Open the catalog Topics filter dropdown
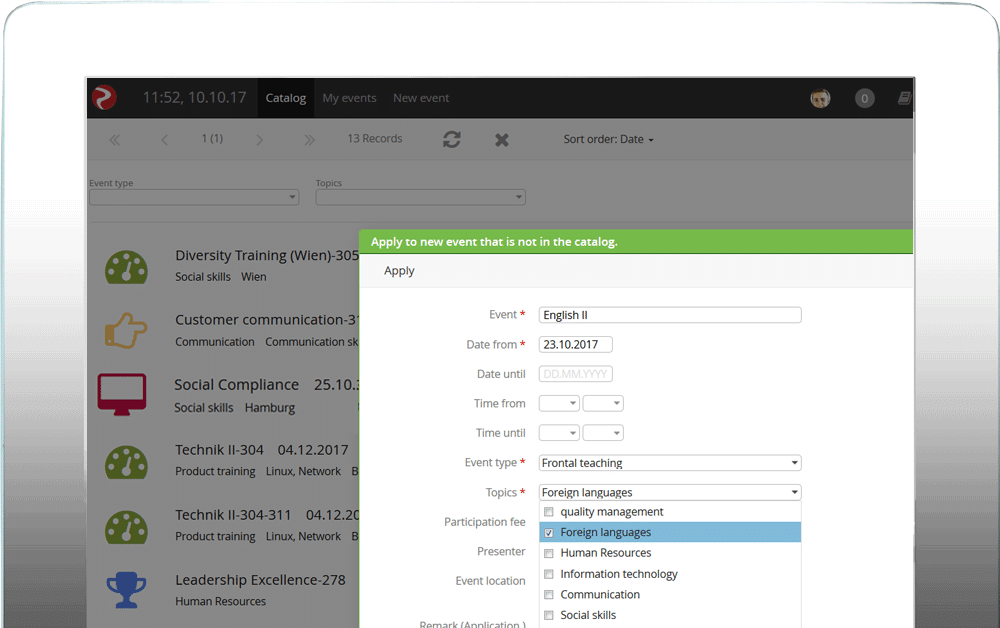The width and height of the screenshot is (1000, 628). tap(420, 197)
